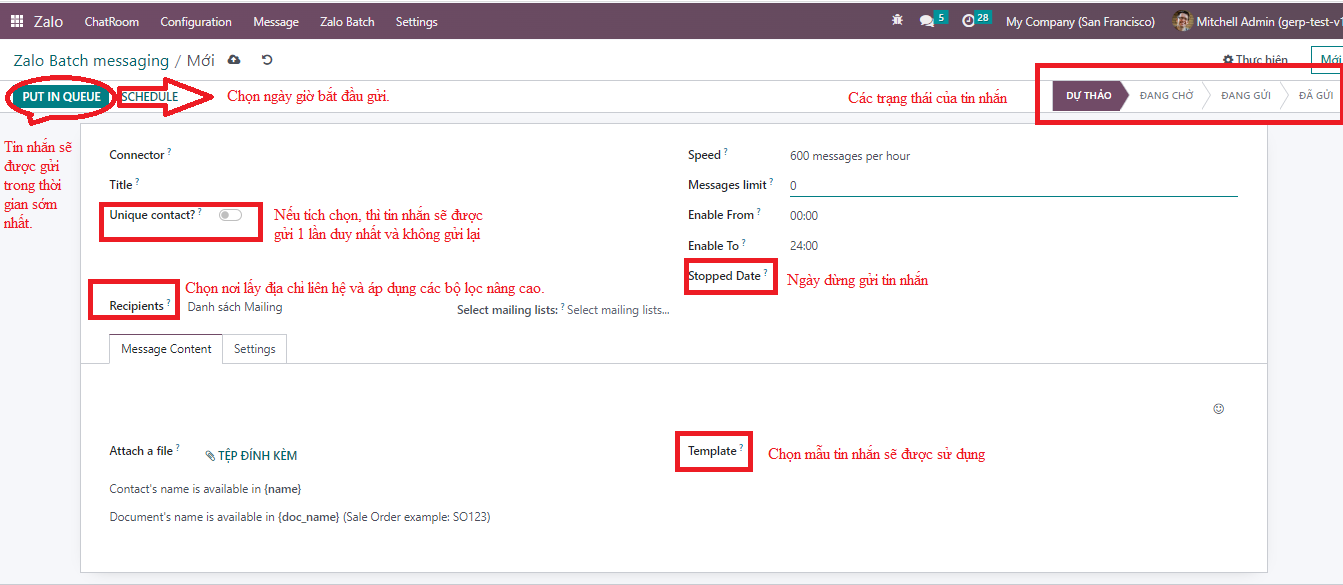1343x585 pixels.
Task: Open the Settings top menu
Action: tap(416, 21)
